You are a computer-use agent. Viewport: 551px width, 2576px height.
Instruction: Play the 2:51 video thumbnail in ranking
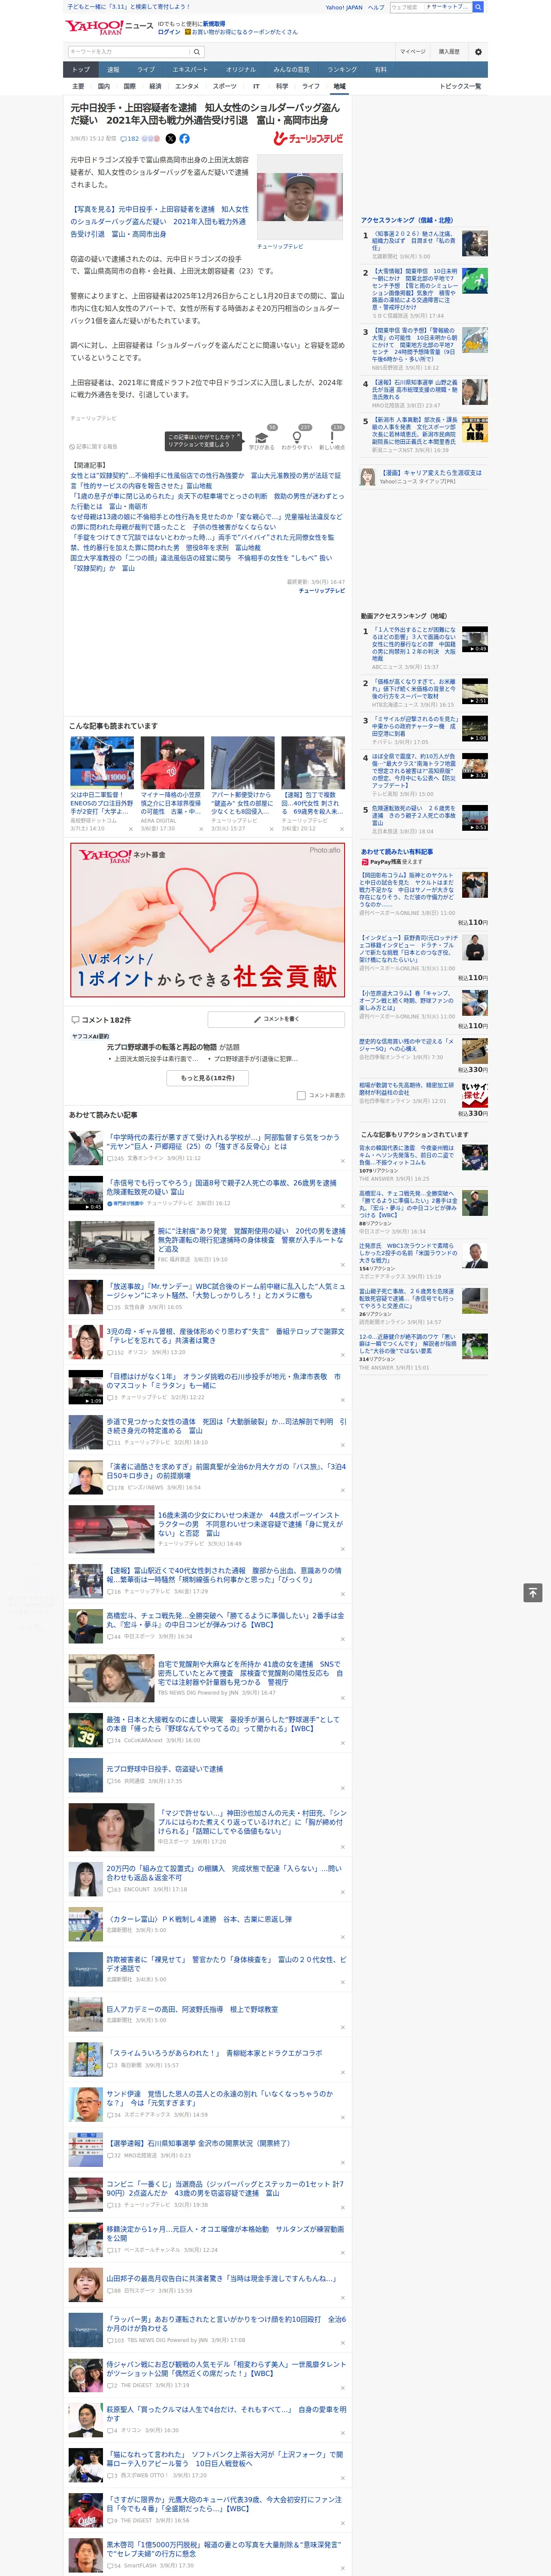[x=475, y=691]
